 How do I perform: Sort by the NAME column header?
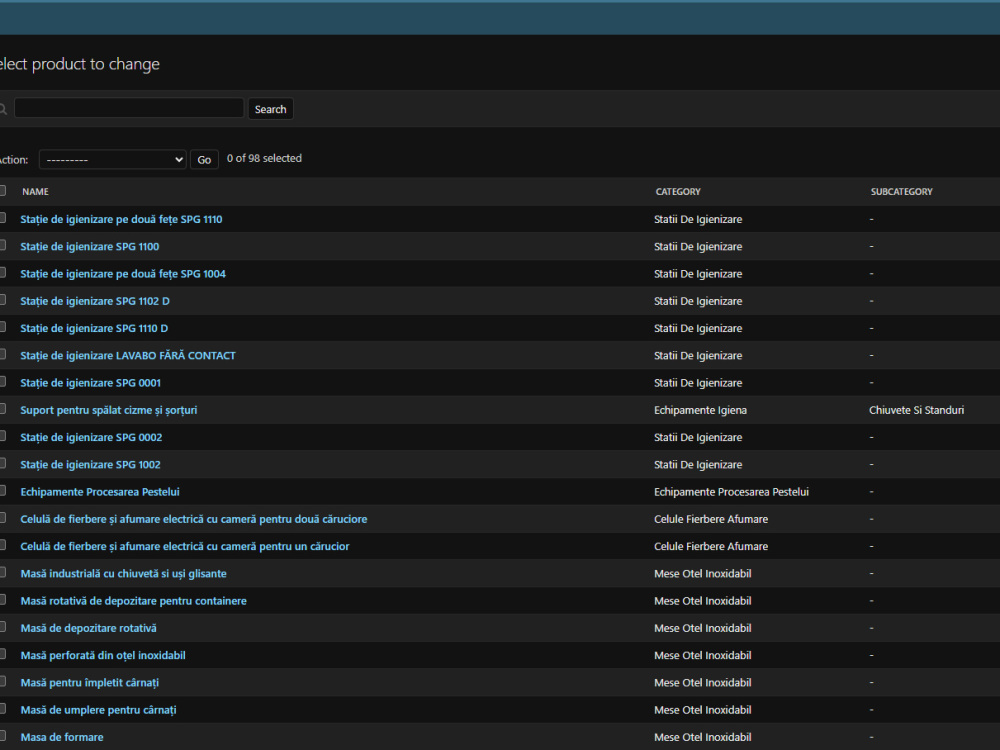(35, 191)
